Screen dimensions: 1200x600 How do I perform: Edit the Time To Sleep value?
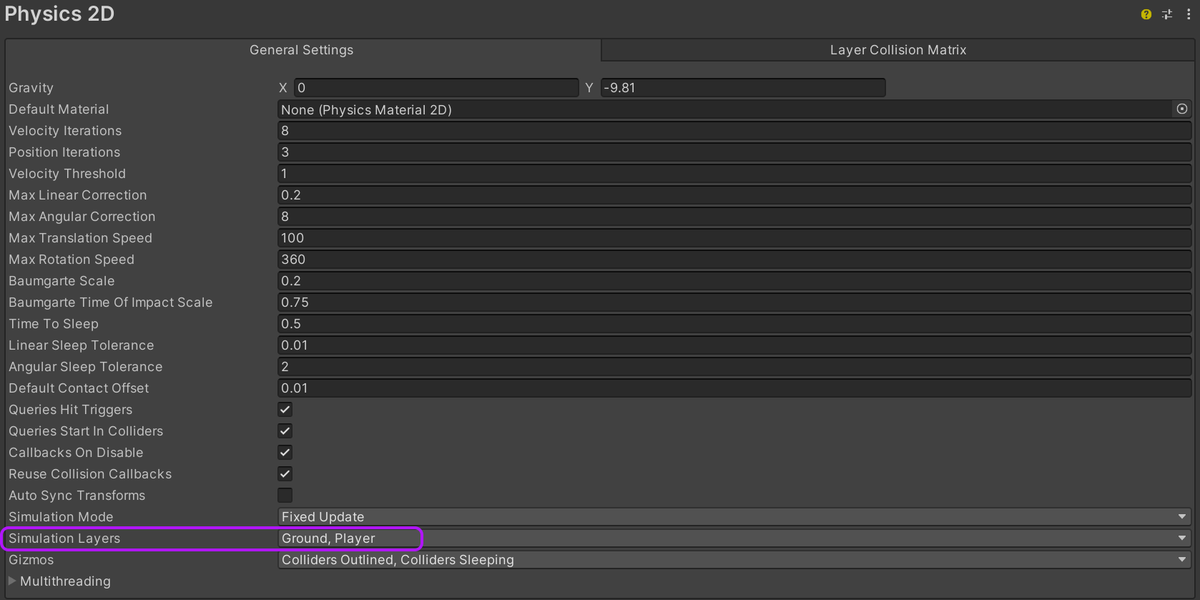(734, 324)
